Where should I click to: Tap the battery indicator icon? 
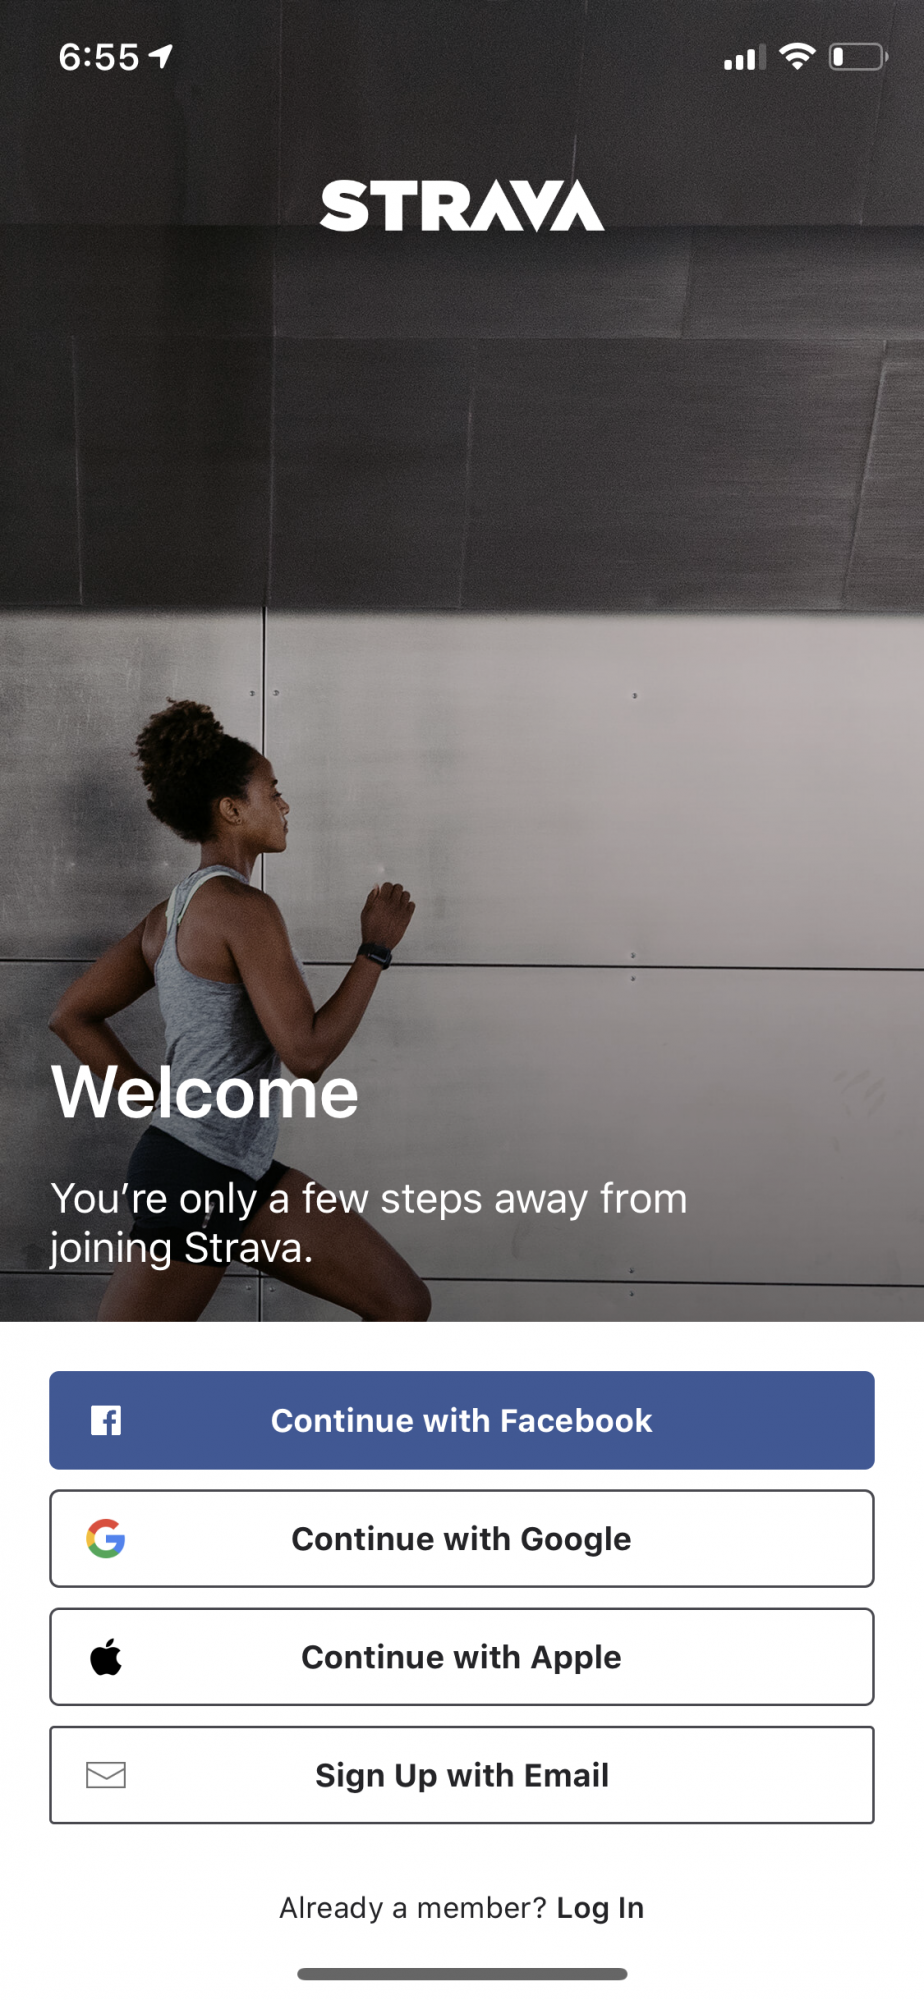click(858, 57)
